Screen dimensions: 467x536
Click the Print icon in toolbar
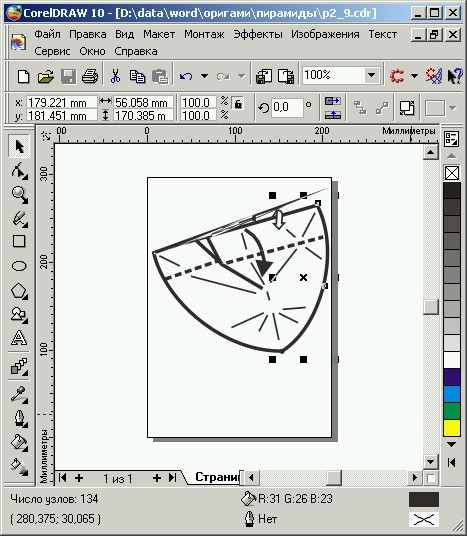click(90, 76)
